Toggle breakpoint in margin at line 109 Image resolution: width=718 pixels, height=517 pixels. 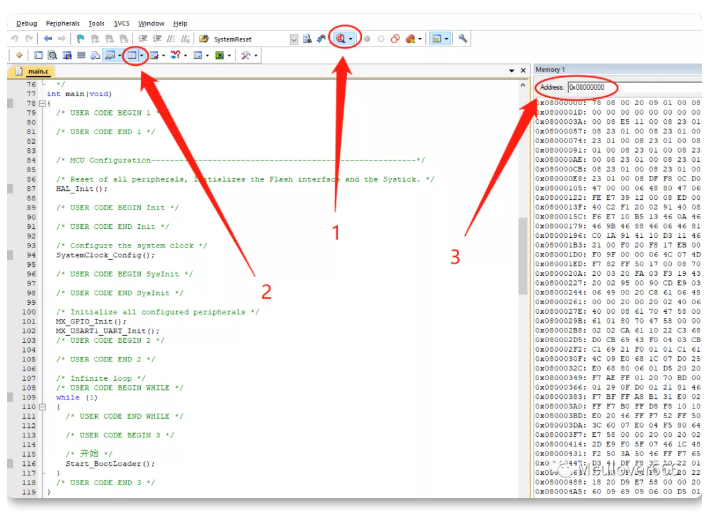(x=11, y=397)
